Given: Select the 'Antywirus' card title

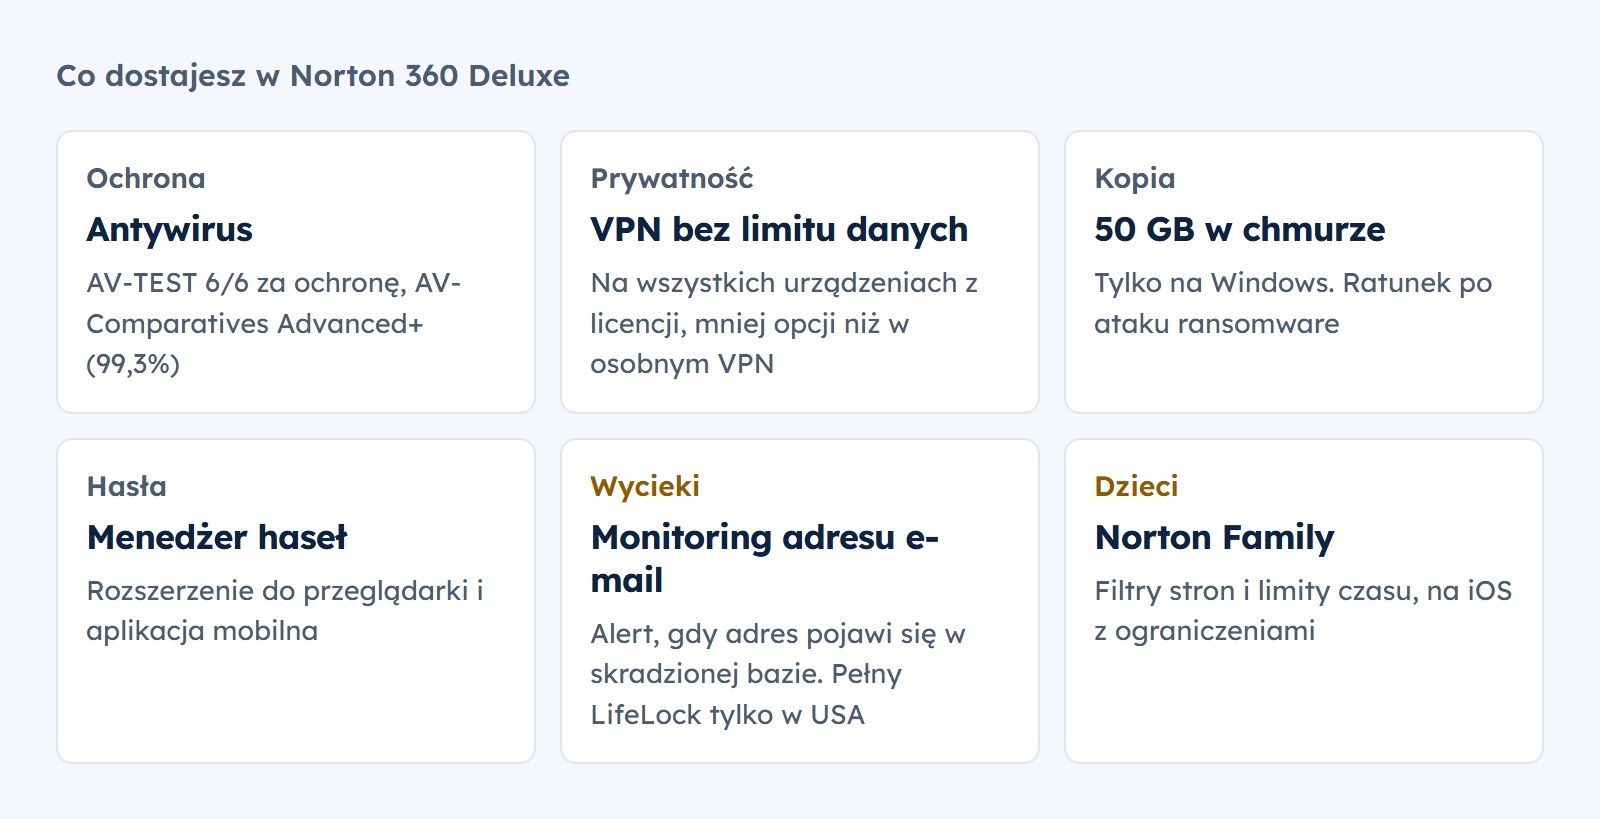Looking at the screenshot, I should 170,229.
